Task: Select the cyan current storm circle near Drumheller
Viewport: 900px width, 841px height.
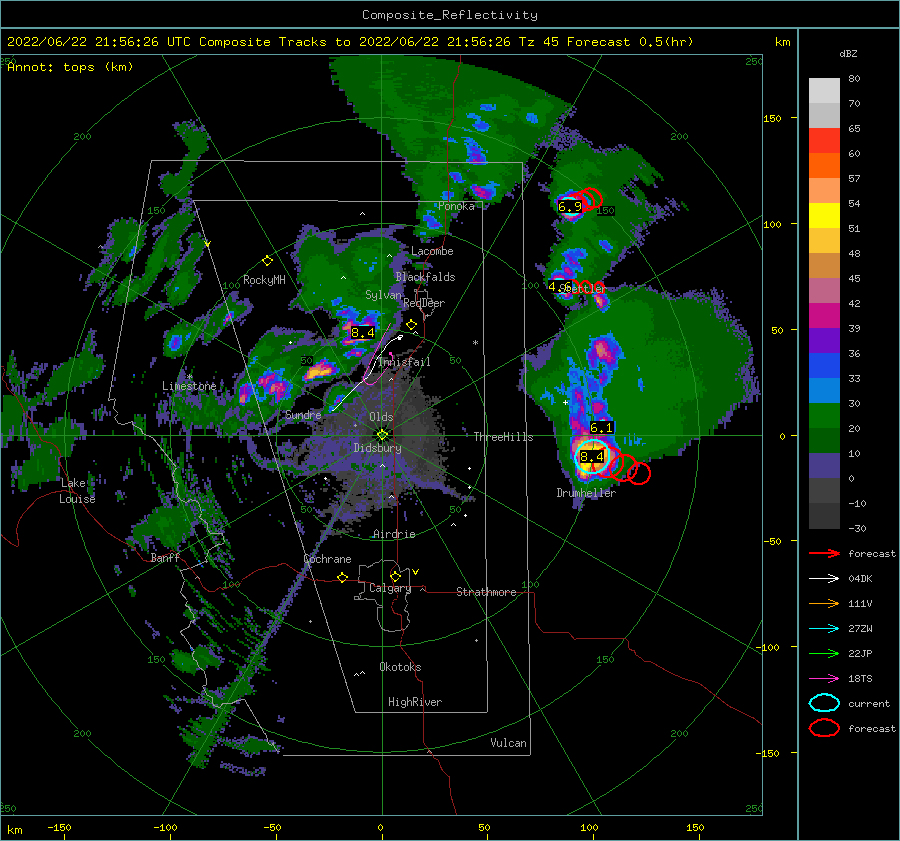Action: pos(592,456)
